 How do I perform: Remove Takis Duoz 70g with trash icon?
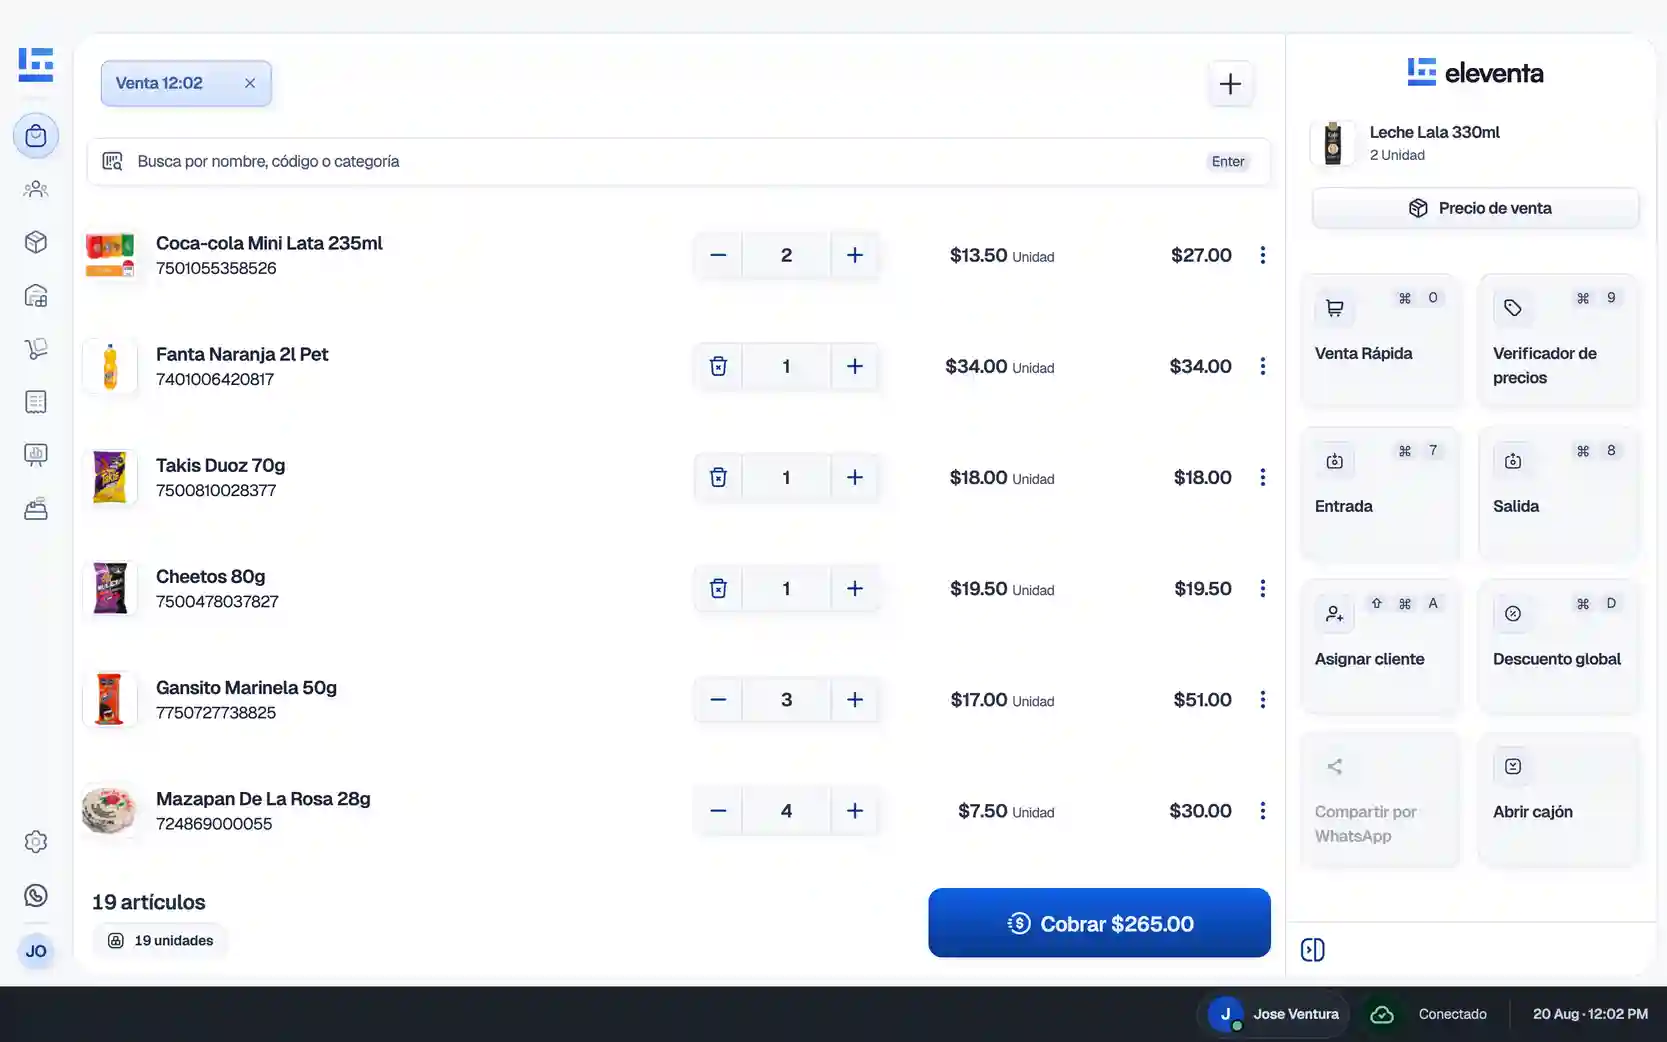coord(718,477)
